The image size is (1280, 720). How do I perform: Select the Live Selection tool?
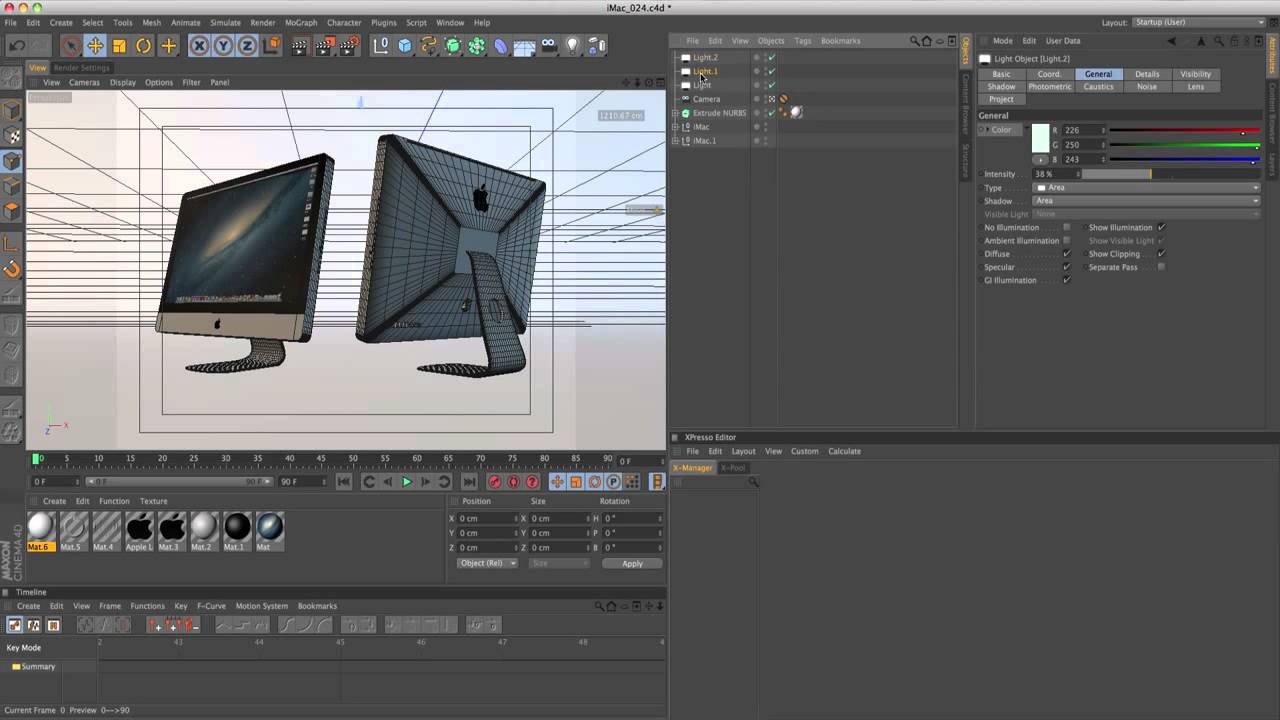pyautogui.click(x=70, y=45)
